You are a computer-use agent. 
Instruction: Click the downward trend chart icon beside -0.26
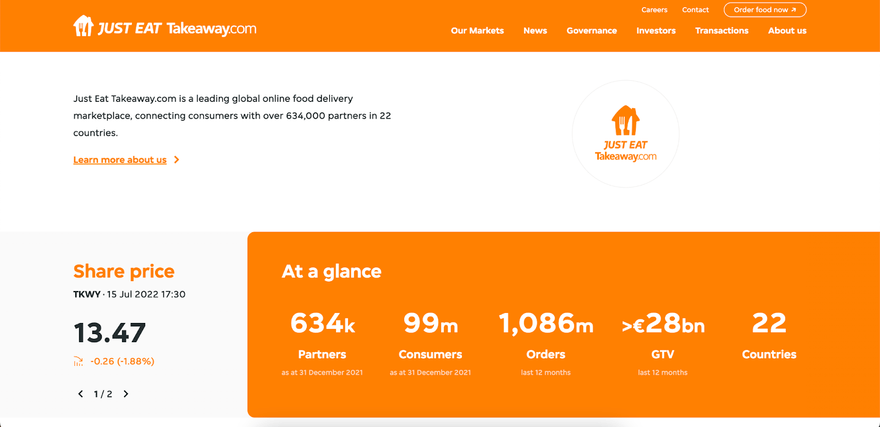tap(78, 361)
